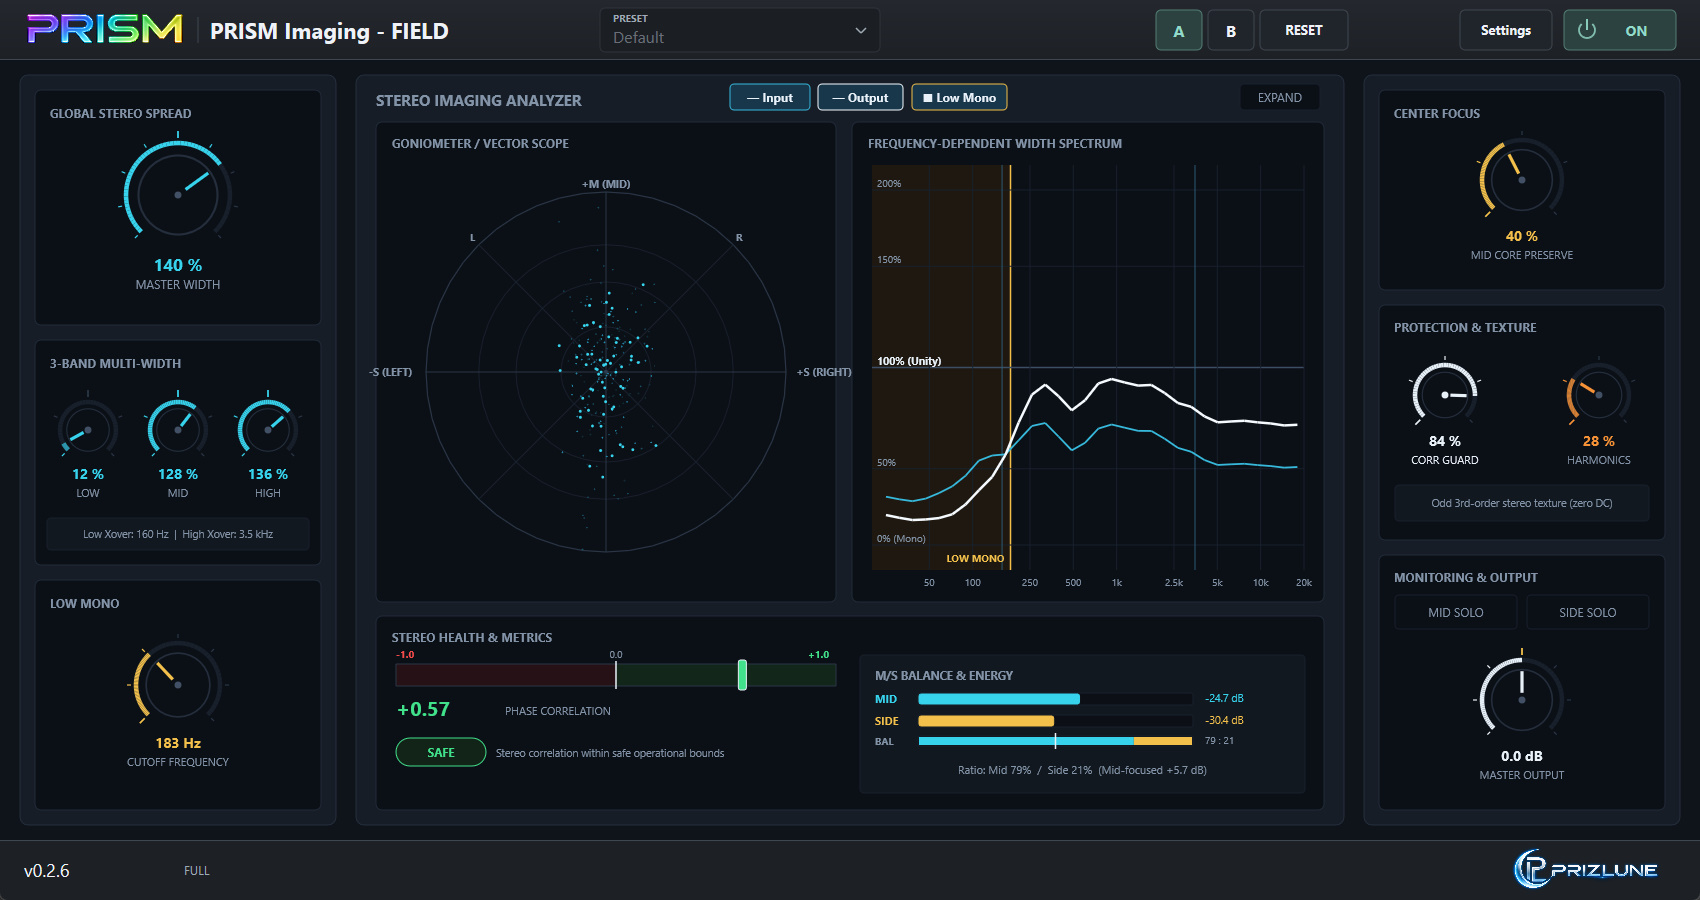This screenshot has height=900, width=1700.
Task: Click the 'FULL' label in footer
Action: coord(197,871)
